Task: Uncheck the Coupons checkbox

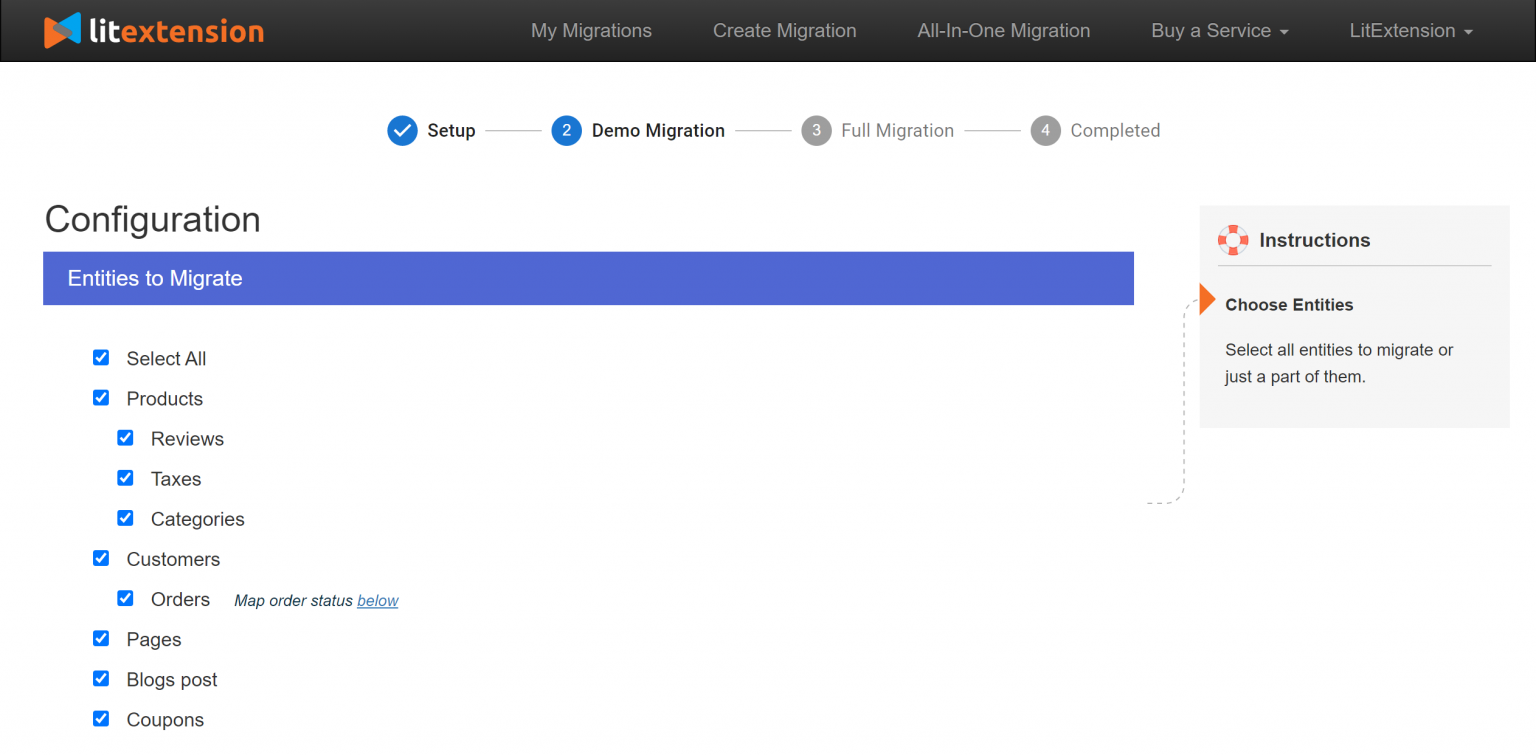Action: pos(101,718)
